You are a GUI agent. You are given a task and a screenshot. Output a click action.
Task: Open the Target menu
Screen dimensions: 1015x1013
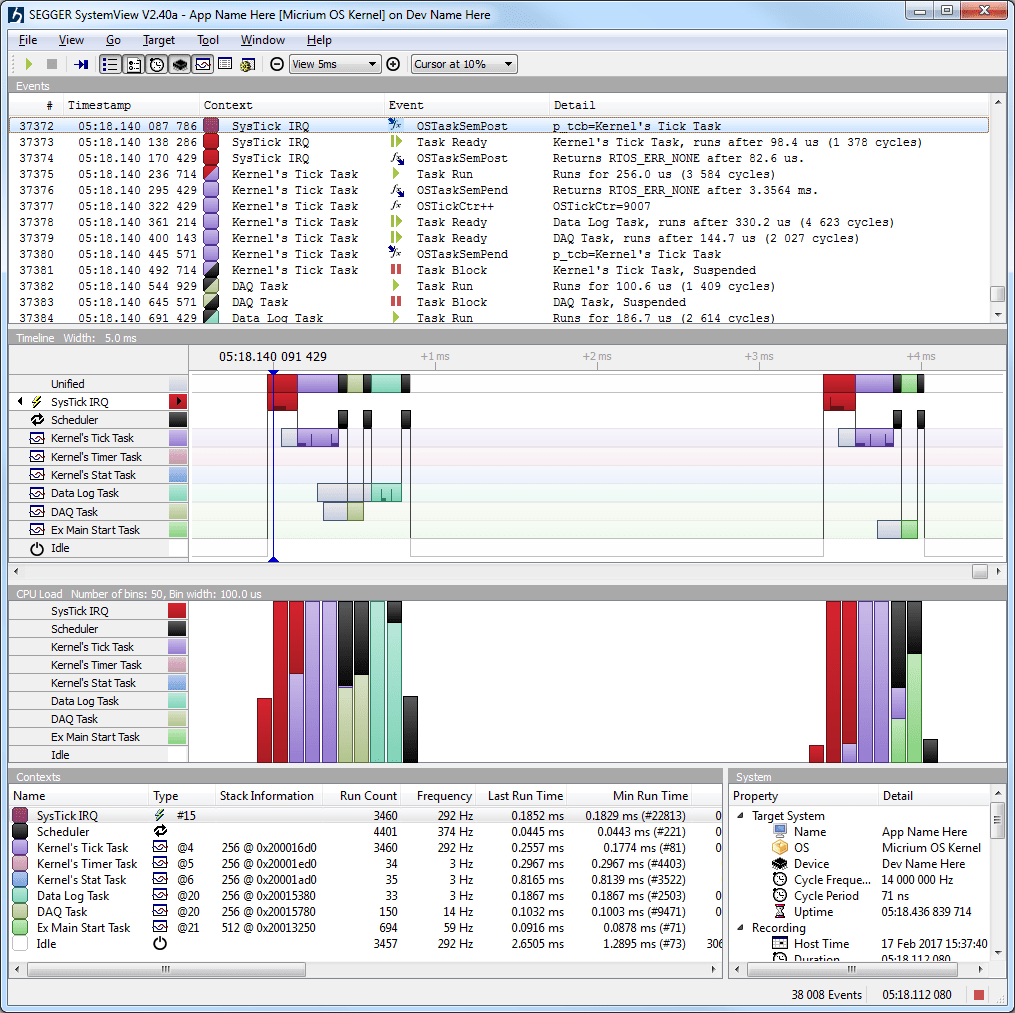158,40
